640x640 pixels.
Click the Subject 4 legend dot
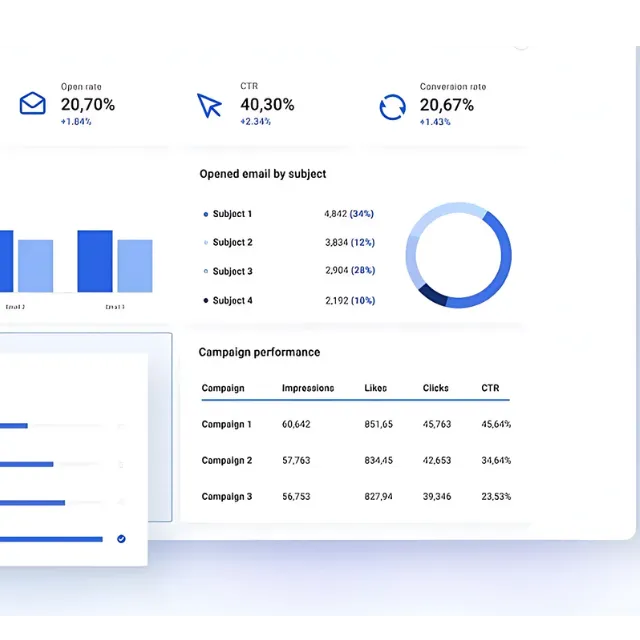click(x=206, y=300)
